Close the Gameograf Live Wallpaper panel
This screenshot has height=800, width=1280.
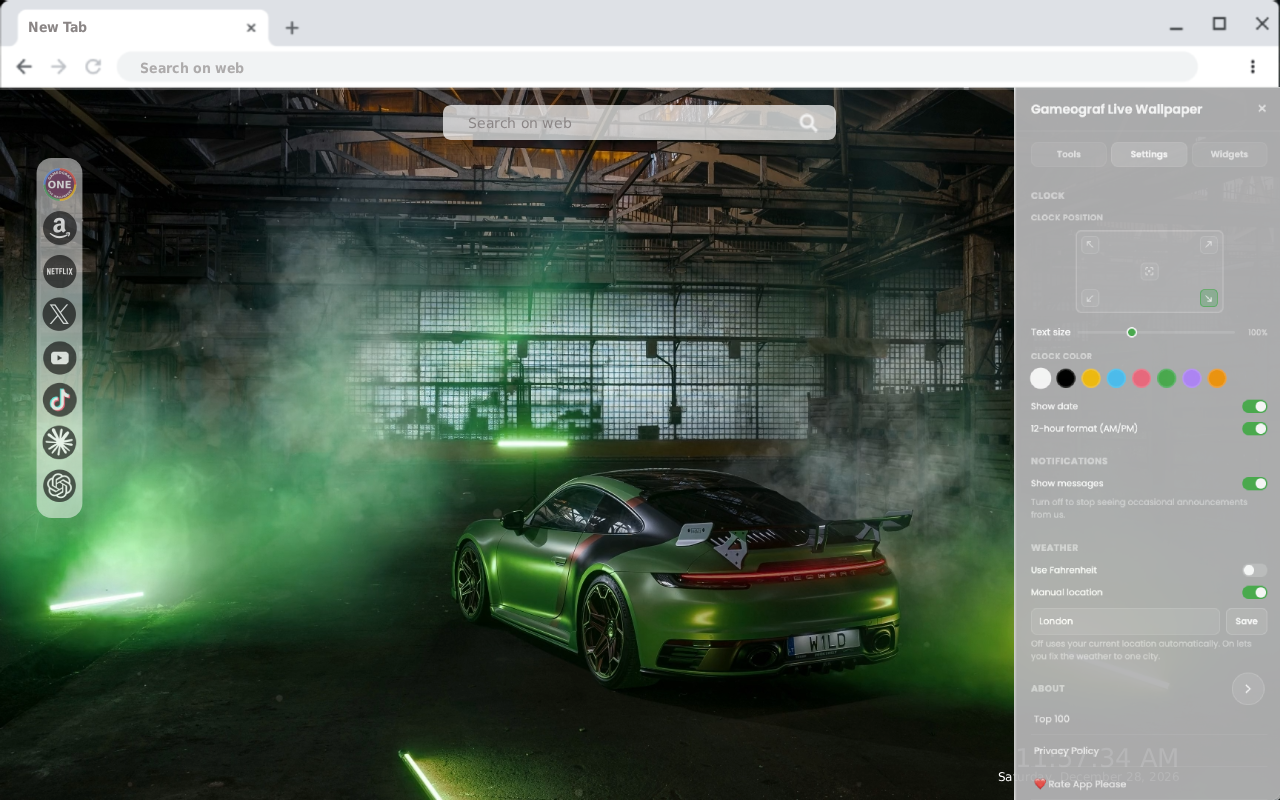pyautogui.click(x=1262, y=108)
